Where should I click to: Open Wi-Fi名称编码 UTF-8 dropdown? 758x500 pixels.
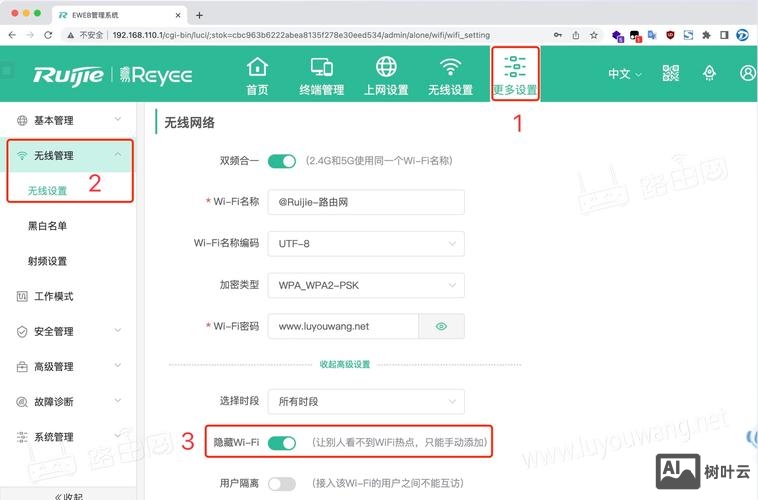coord(366,244)
